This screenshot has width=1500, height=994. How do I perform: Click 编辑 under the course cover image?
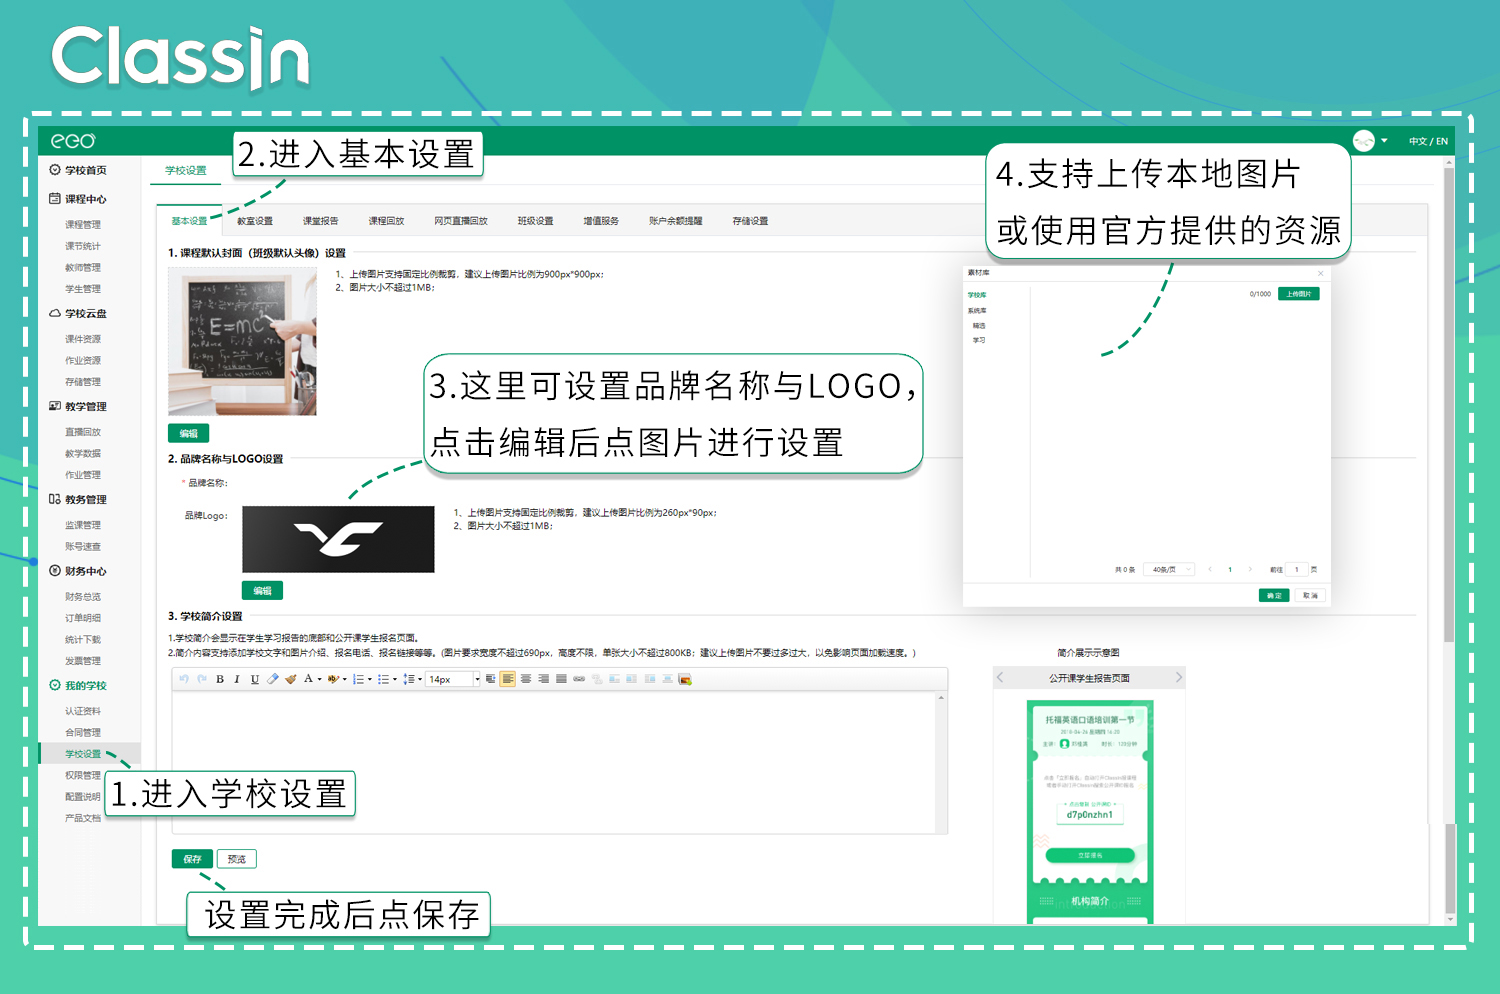pyautogui.click(x=188, y=433)
